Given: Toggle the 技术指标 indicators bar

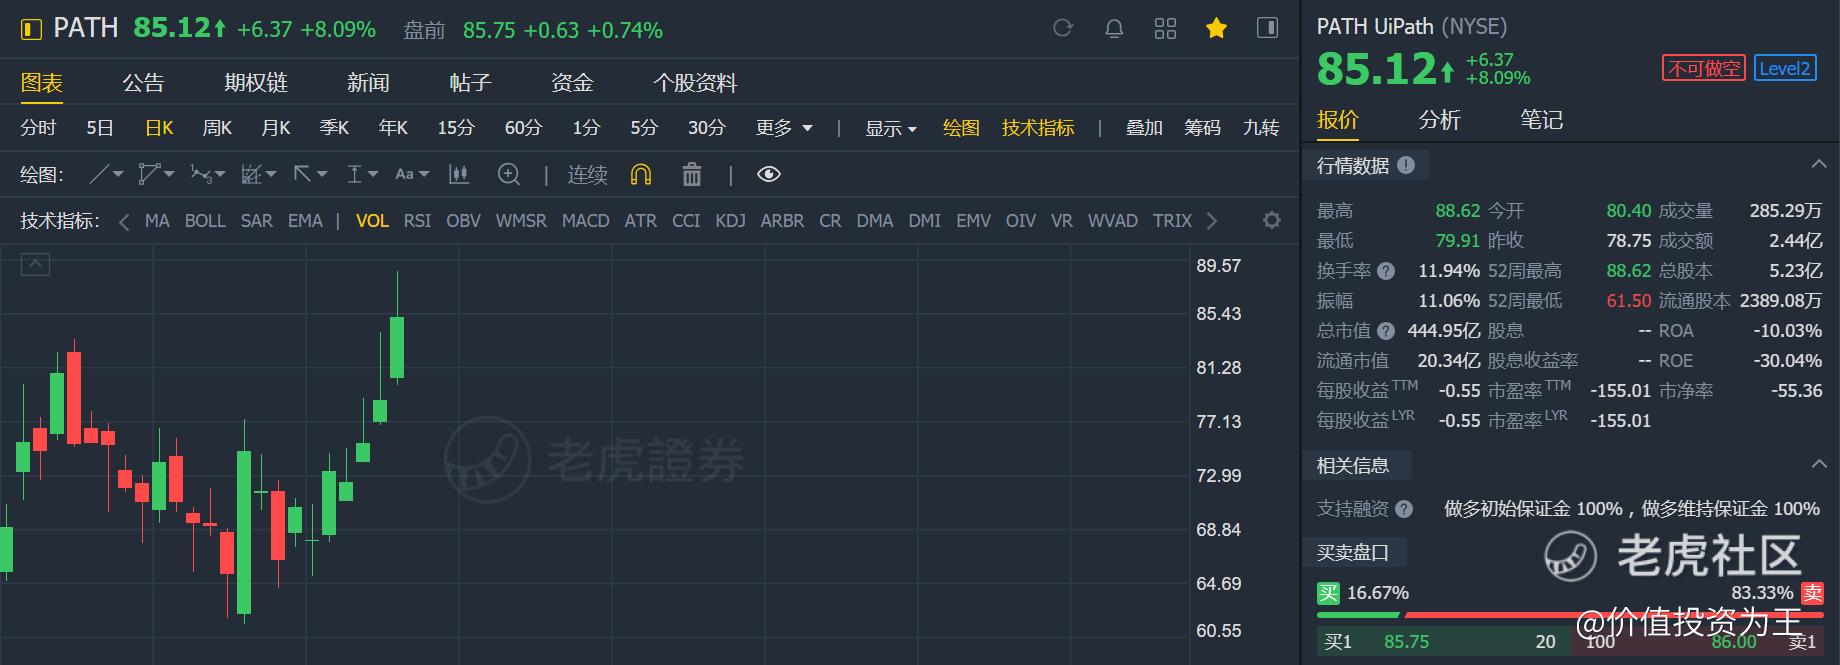Looking at the screenshot, I should tap(1038, 128).
